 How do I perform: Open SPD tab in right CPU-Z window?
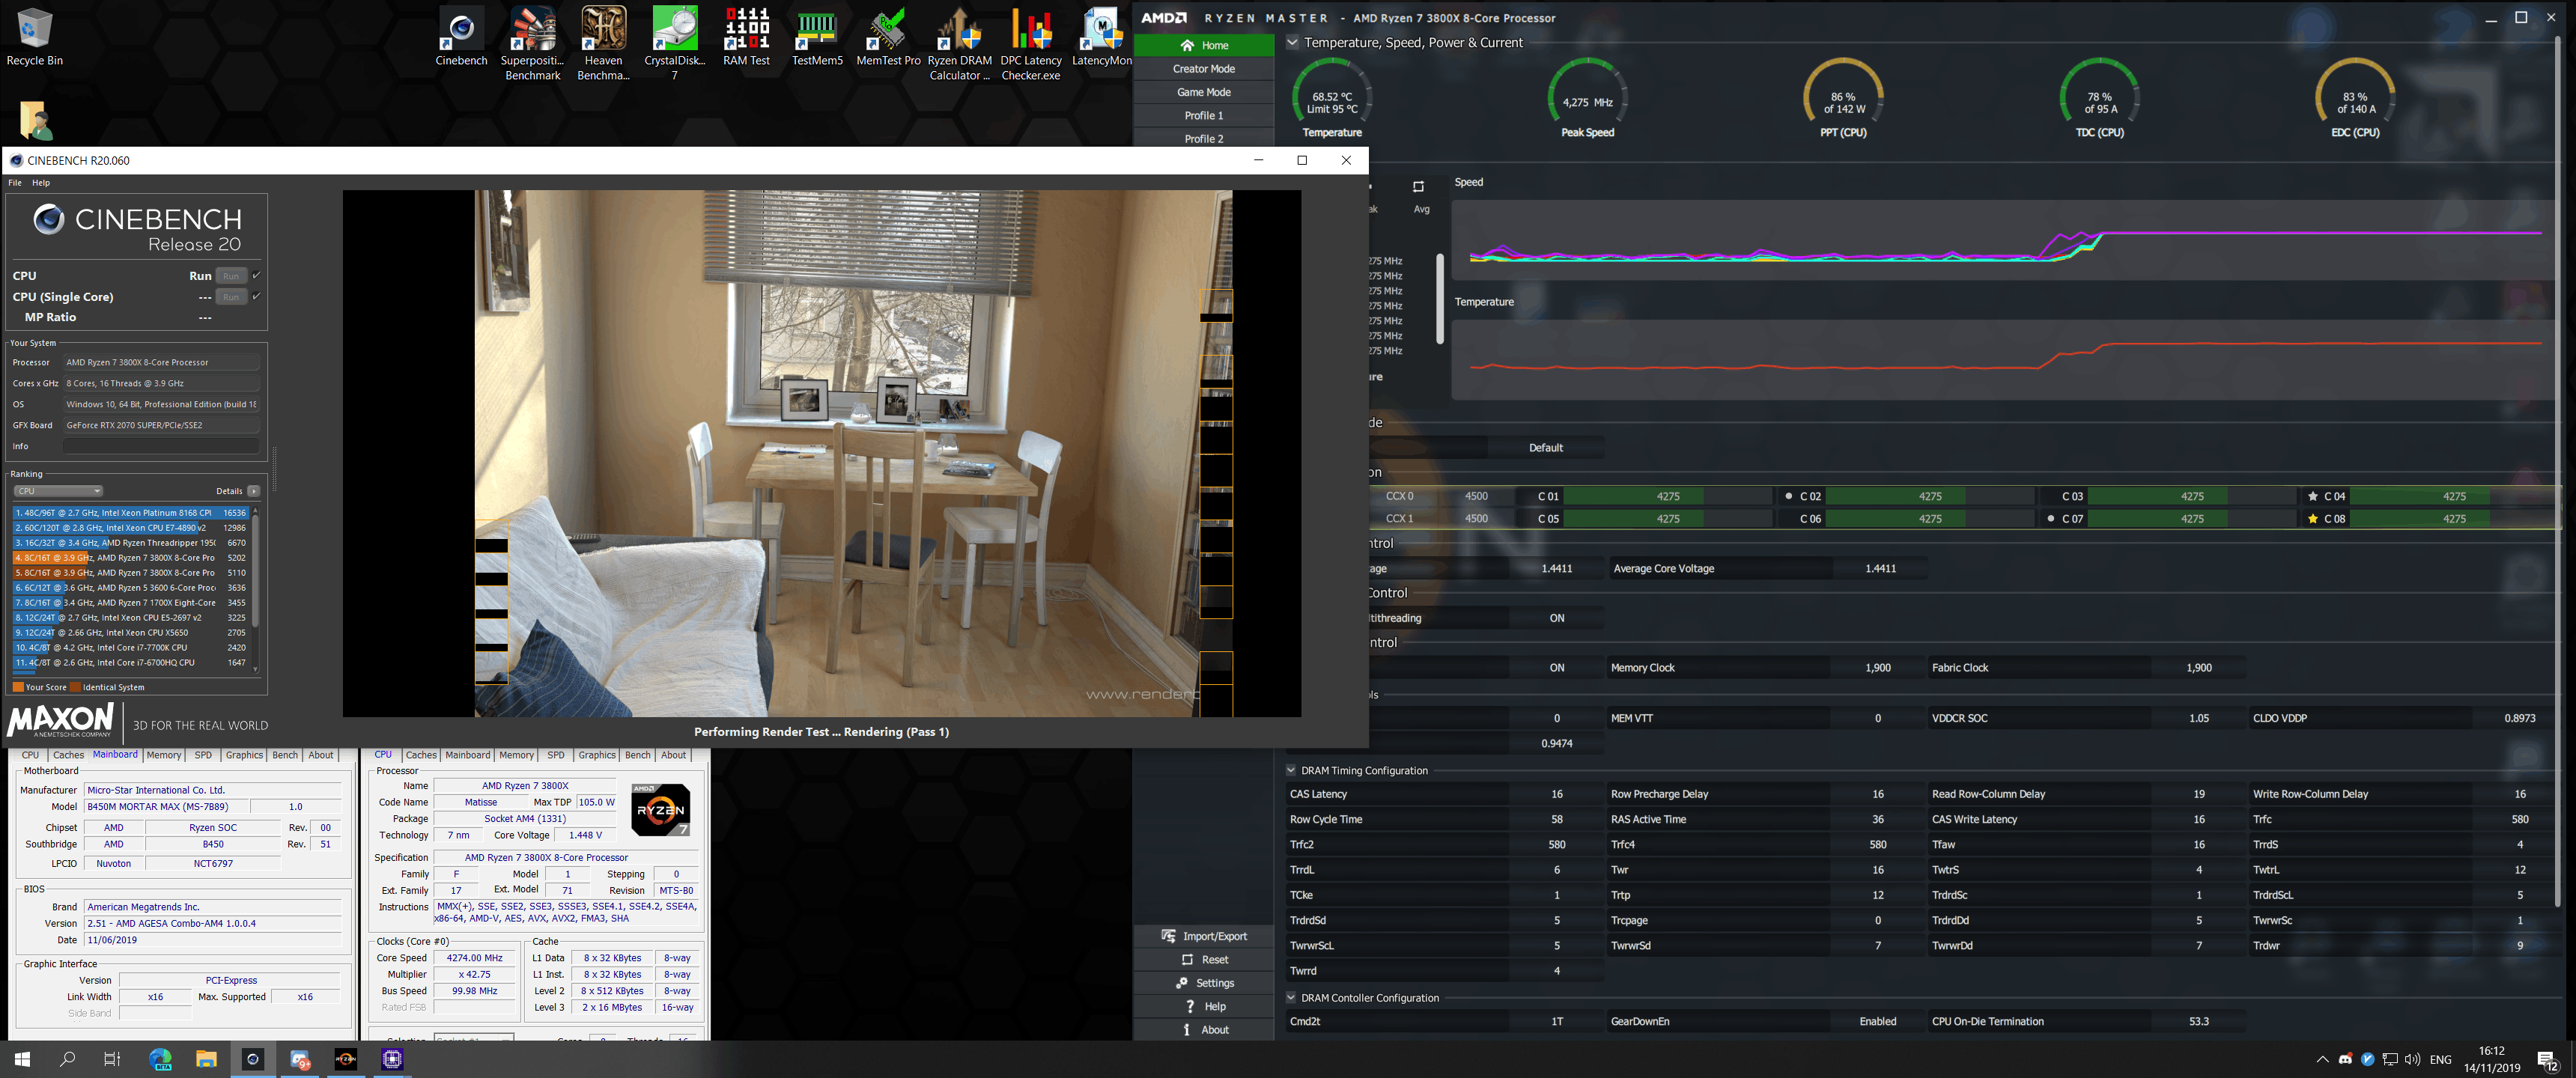point(556,755)
